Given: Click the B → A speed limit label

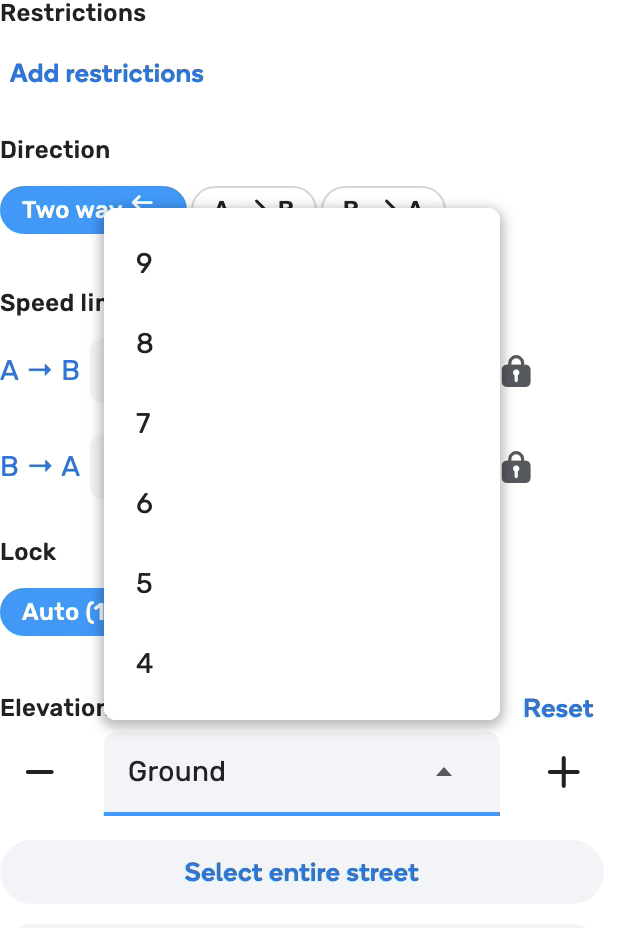Looking at the screenshot, I should click(x=40, y=467).
